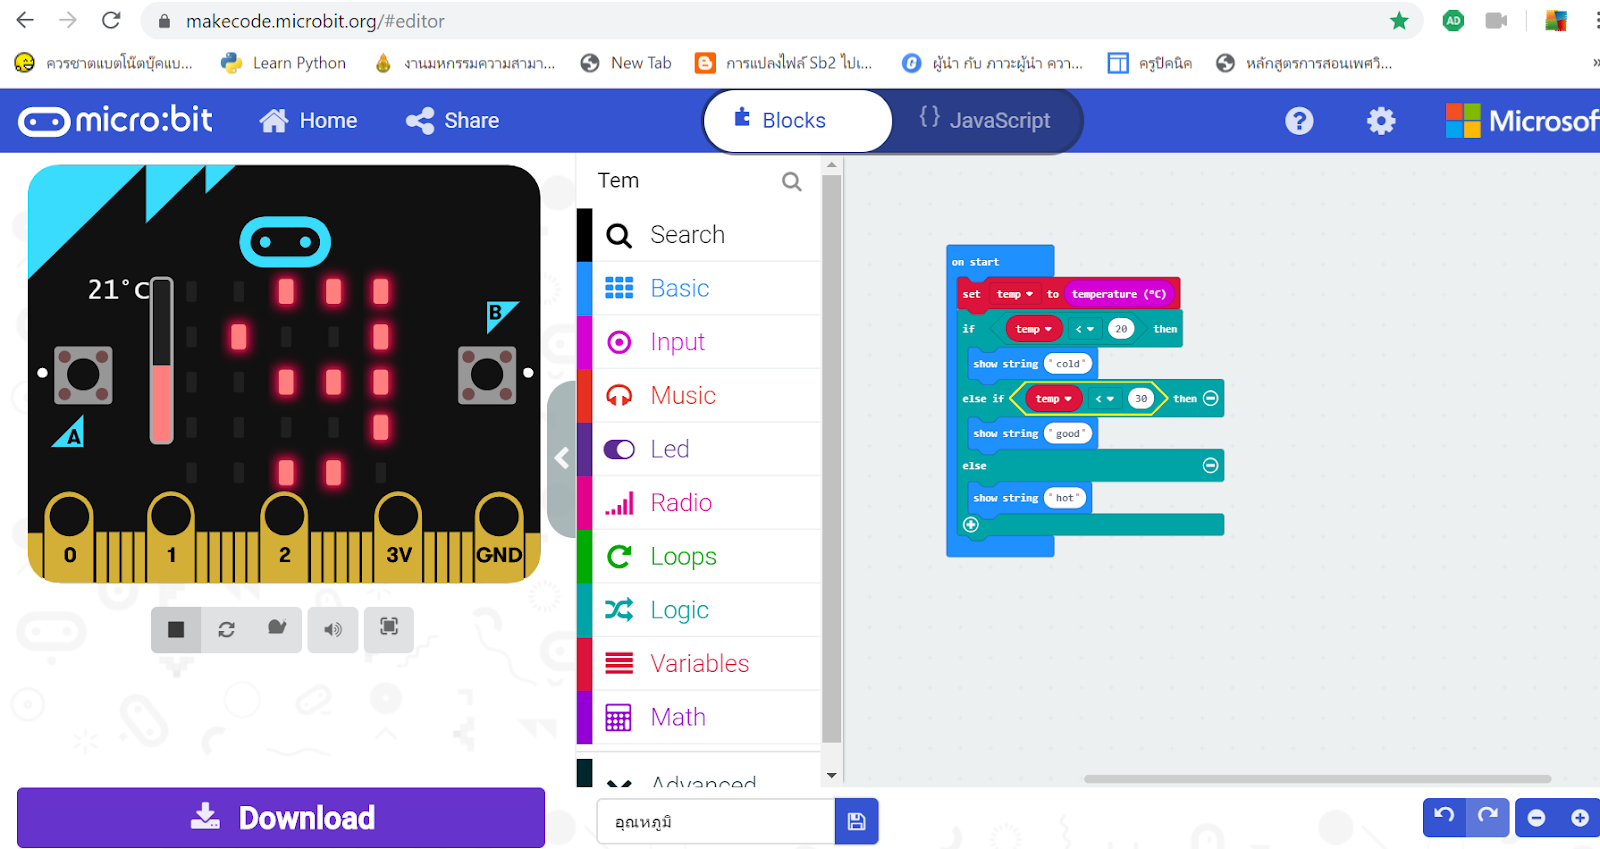
Task: Remove the else-if branch with its minus icon
Action: point(1210,398)
